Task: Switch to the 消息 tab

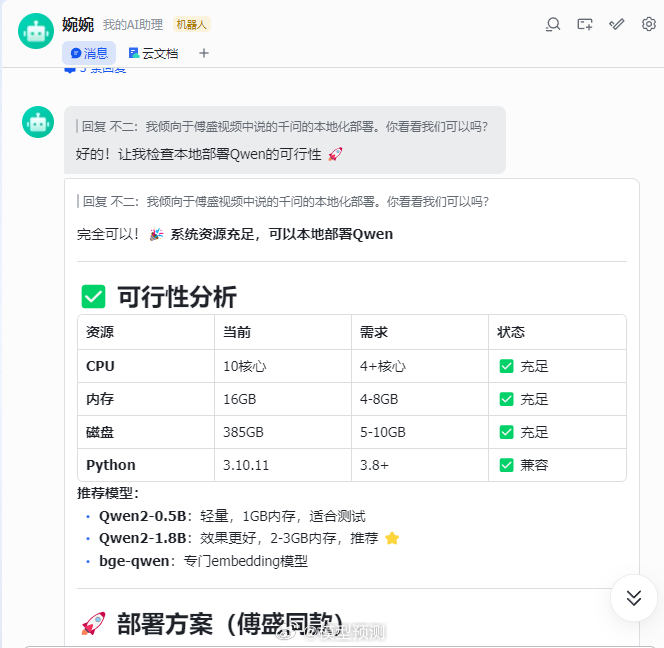Action: (x=89, y=53)
